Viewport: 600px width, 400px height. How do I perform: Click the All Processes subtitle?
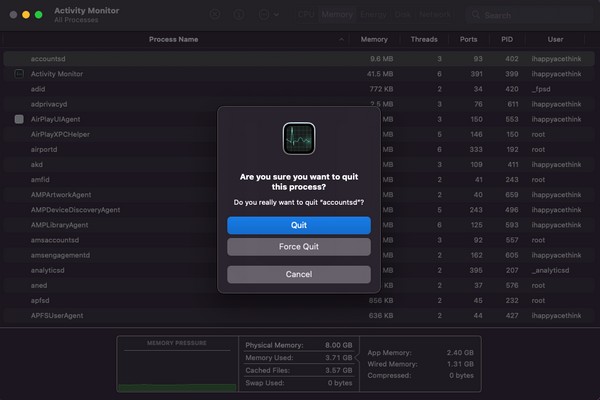[76, 20]
